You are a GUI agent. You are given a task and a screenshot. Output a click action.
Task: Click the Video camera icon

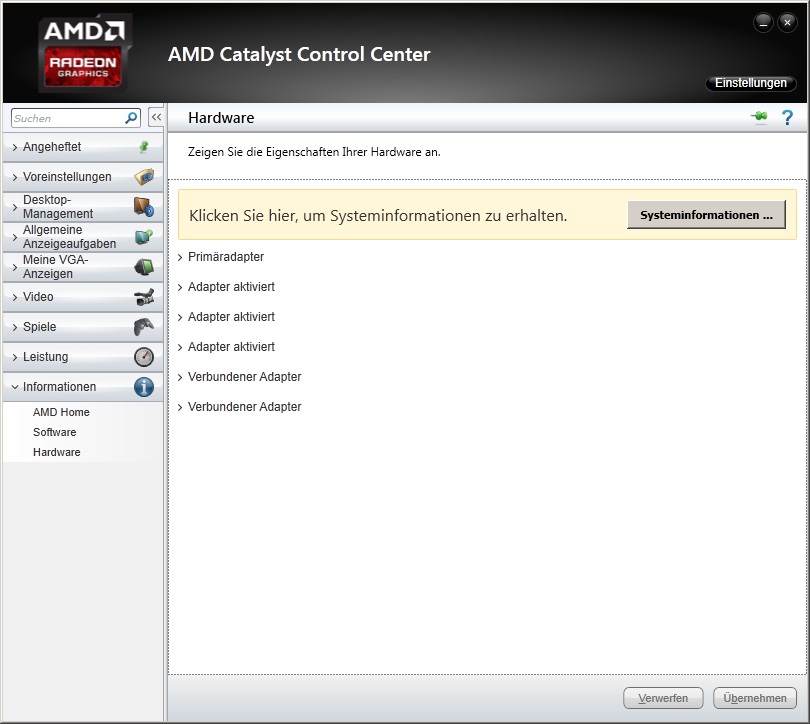pyautogui.click(x=144, y=296)
